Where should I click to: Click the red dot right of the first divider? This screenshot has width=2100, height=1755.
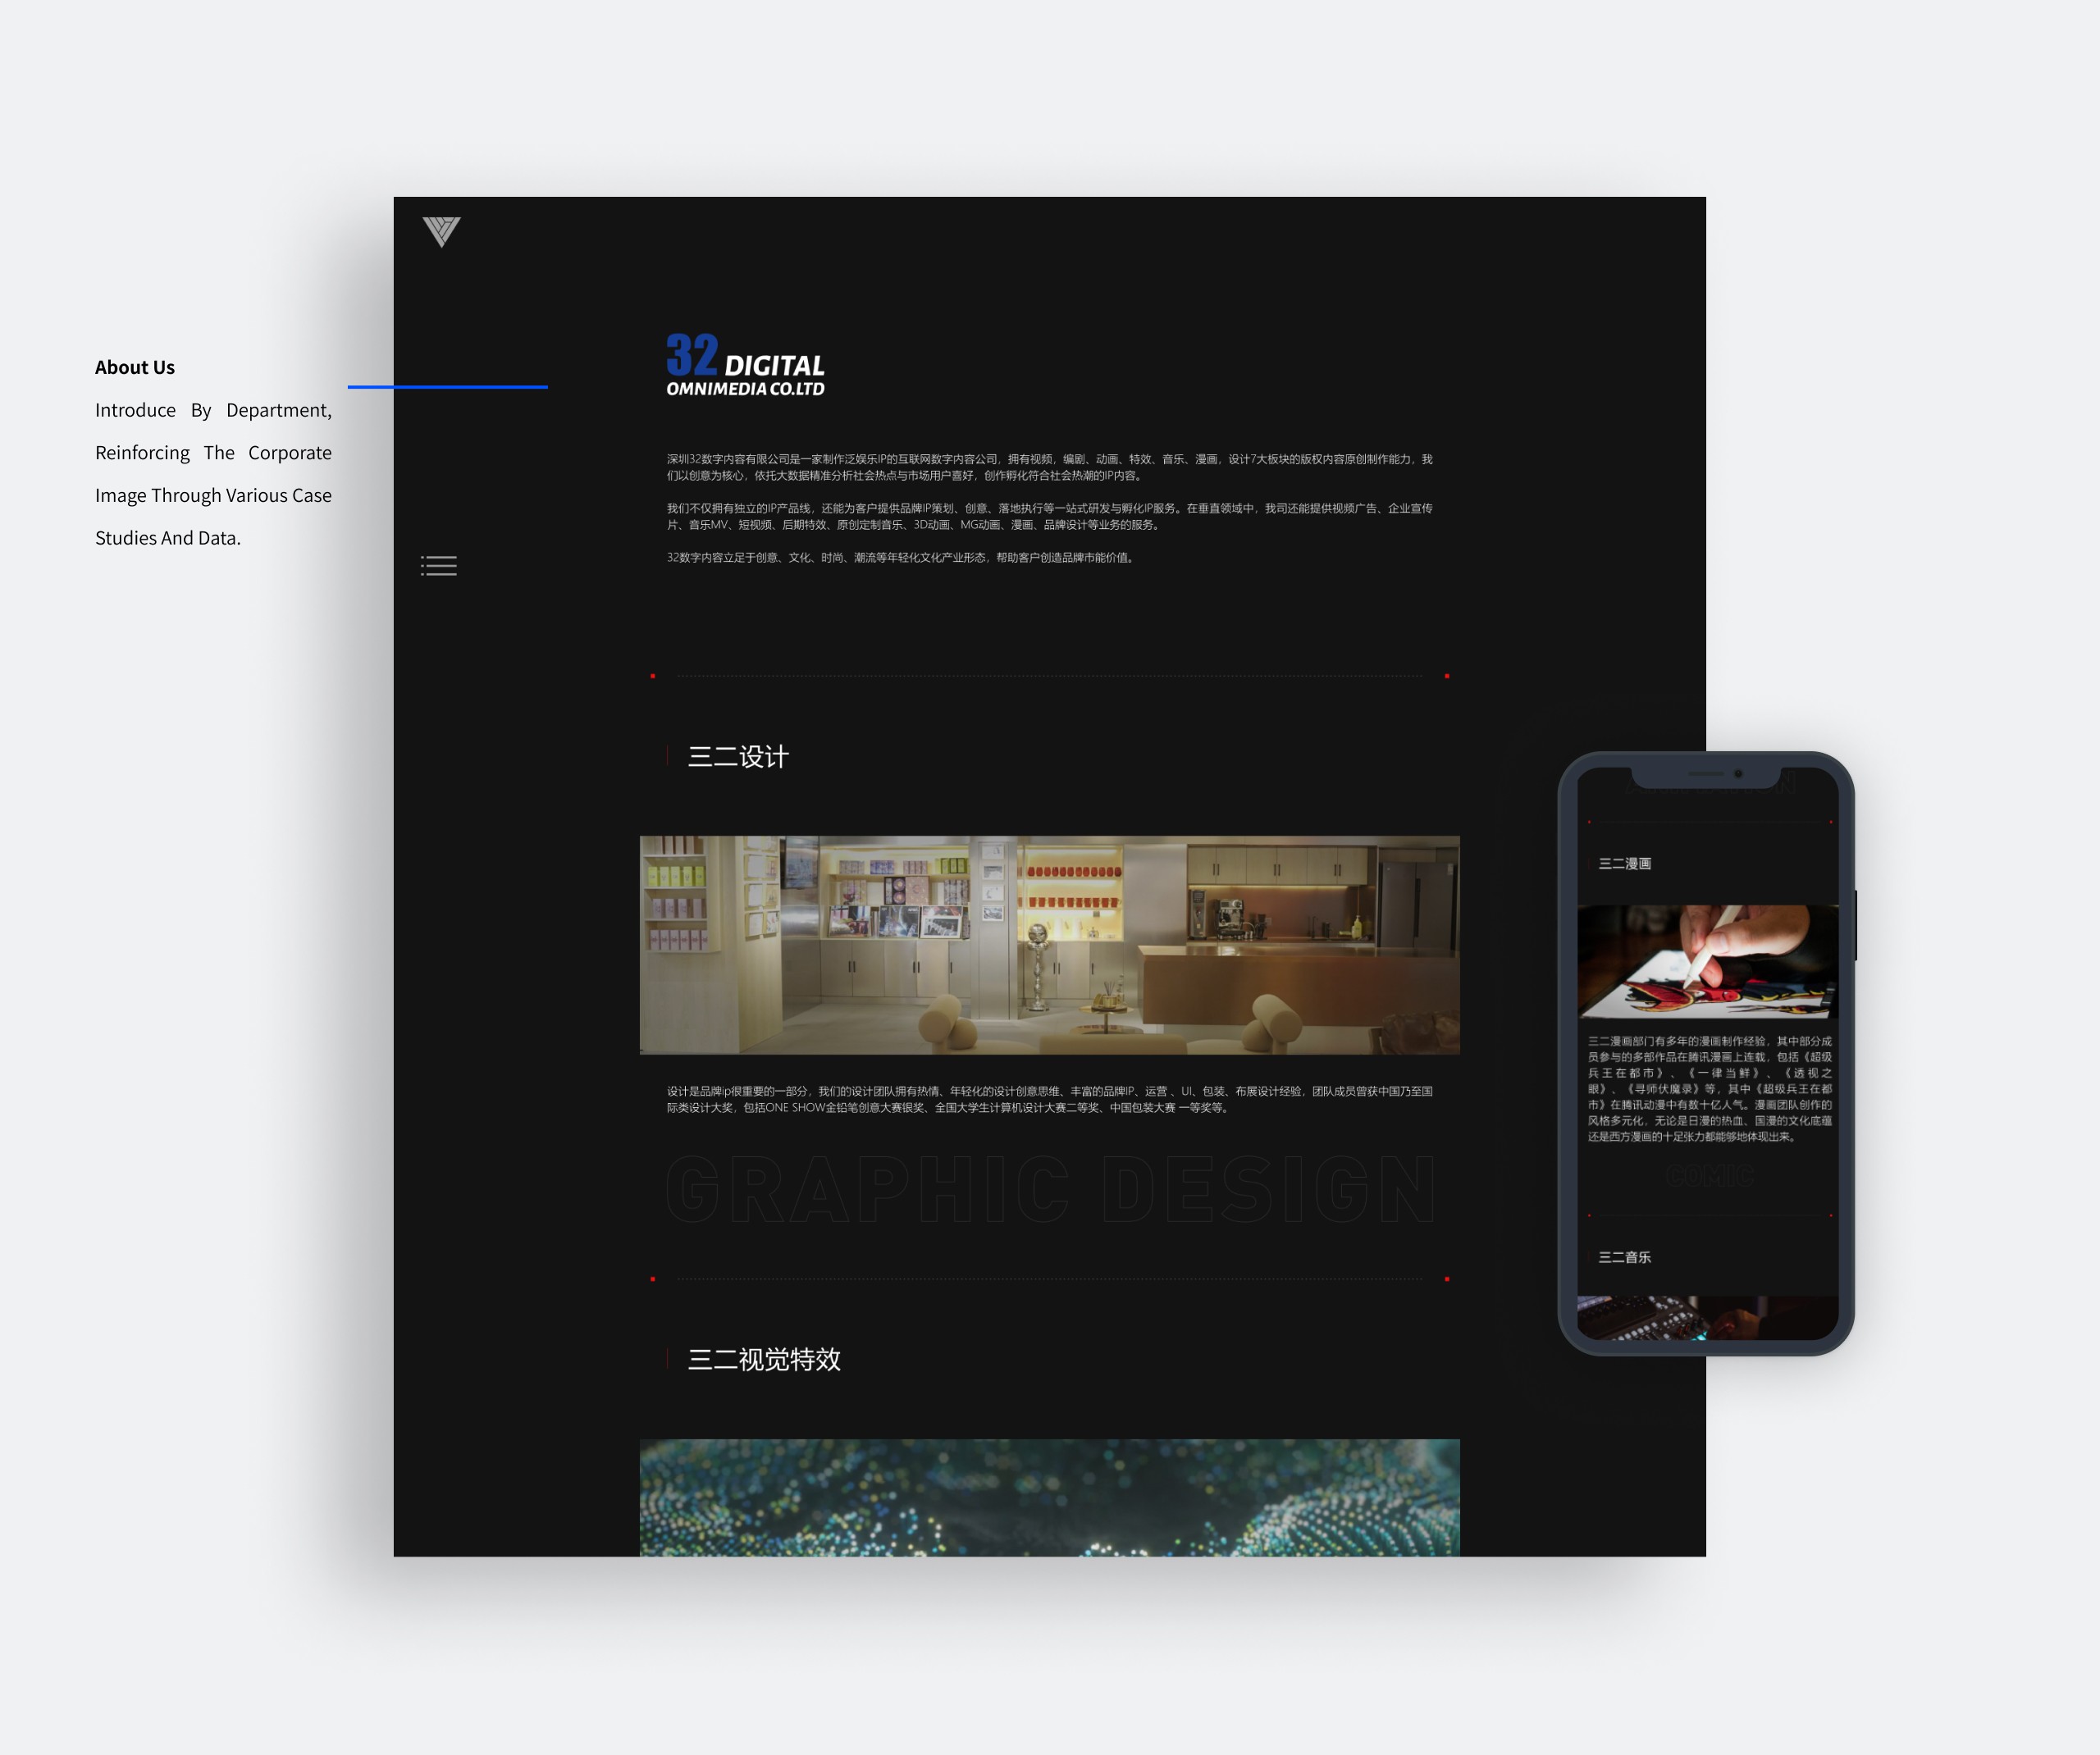point(1446,676)
